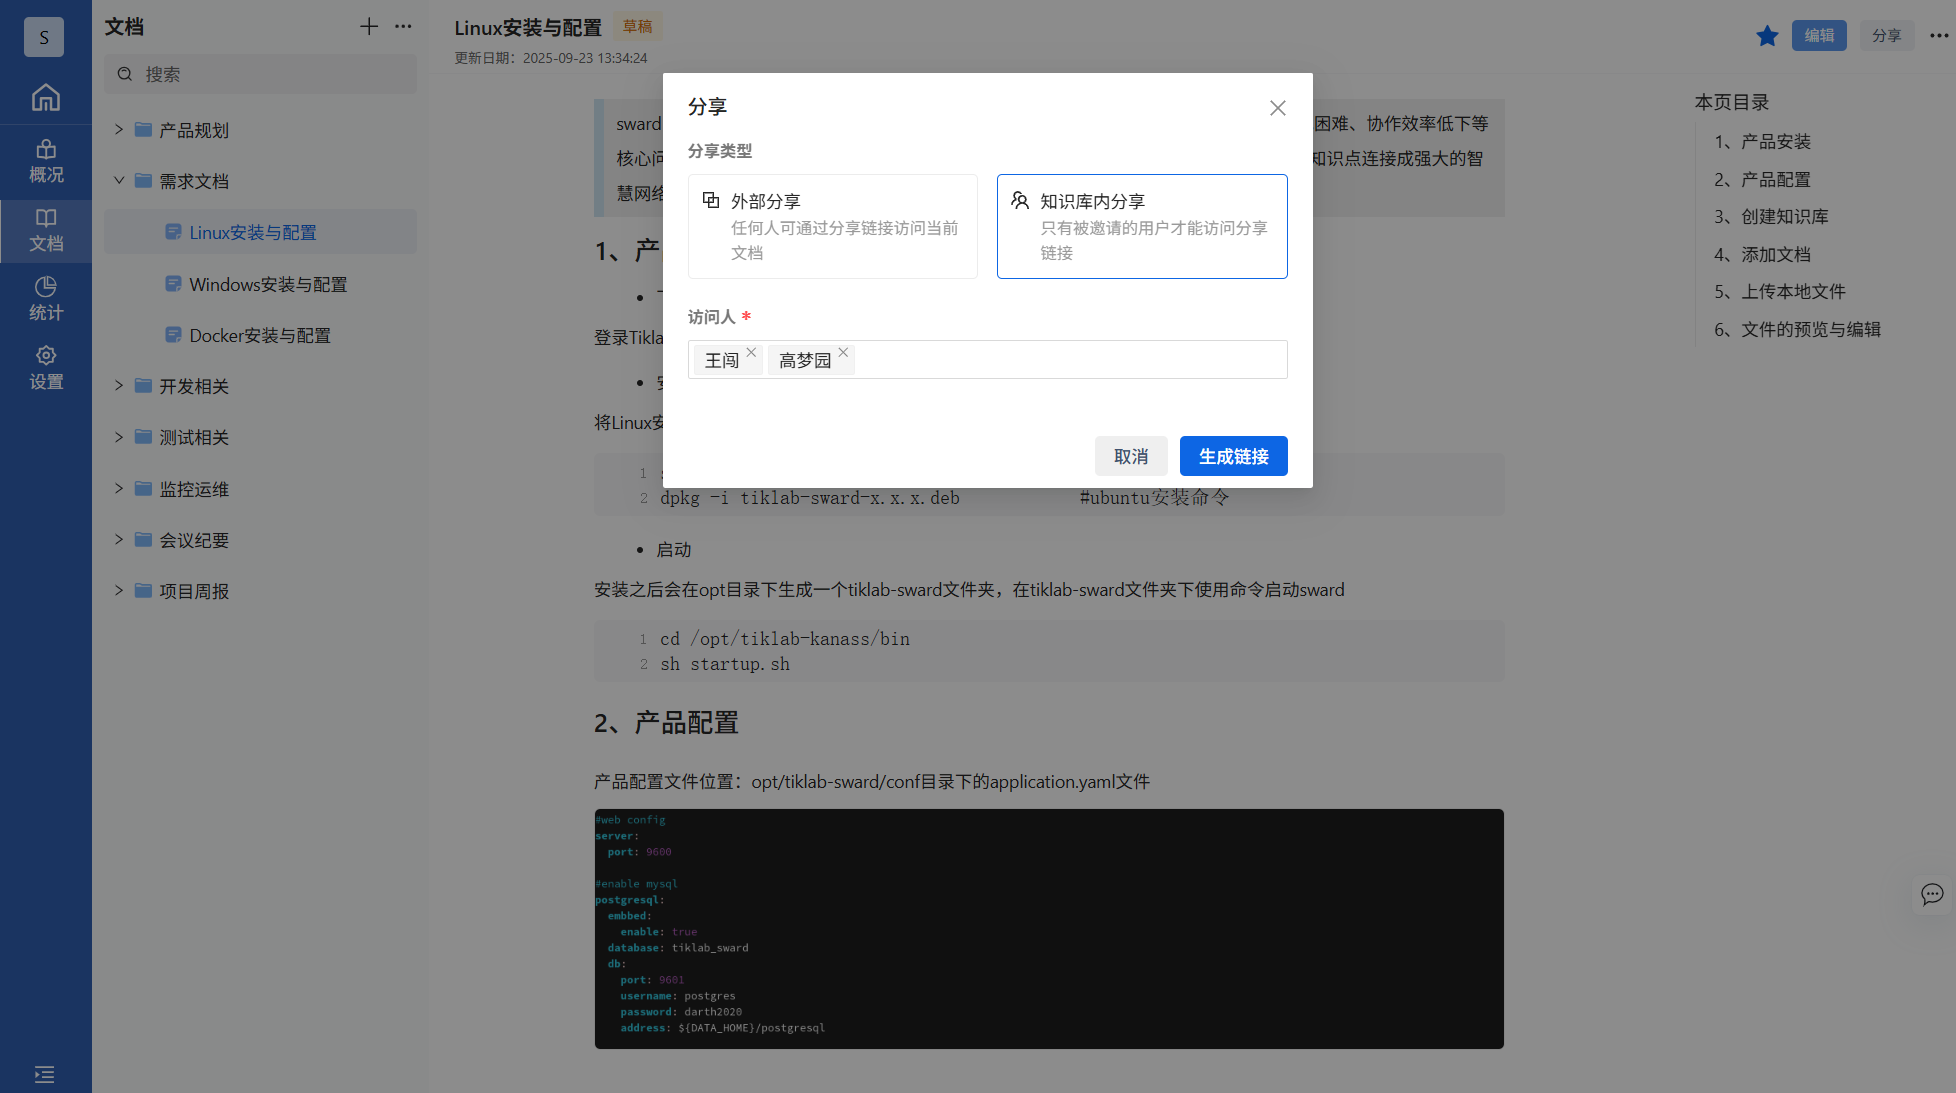The height and width of the screenshot is (1093, 1956).
Task: Open the comment bubble icon
Action: coord(1932,894)
